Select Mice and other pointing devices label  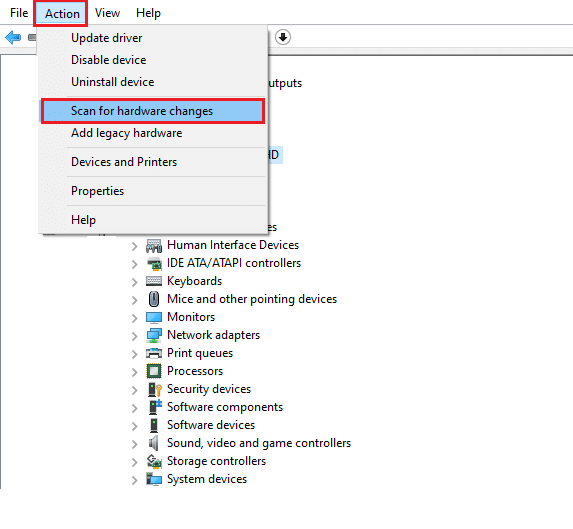tap(252, 299)
